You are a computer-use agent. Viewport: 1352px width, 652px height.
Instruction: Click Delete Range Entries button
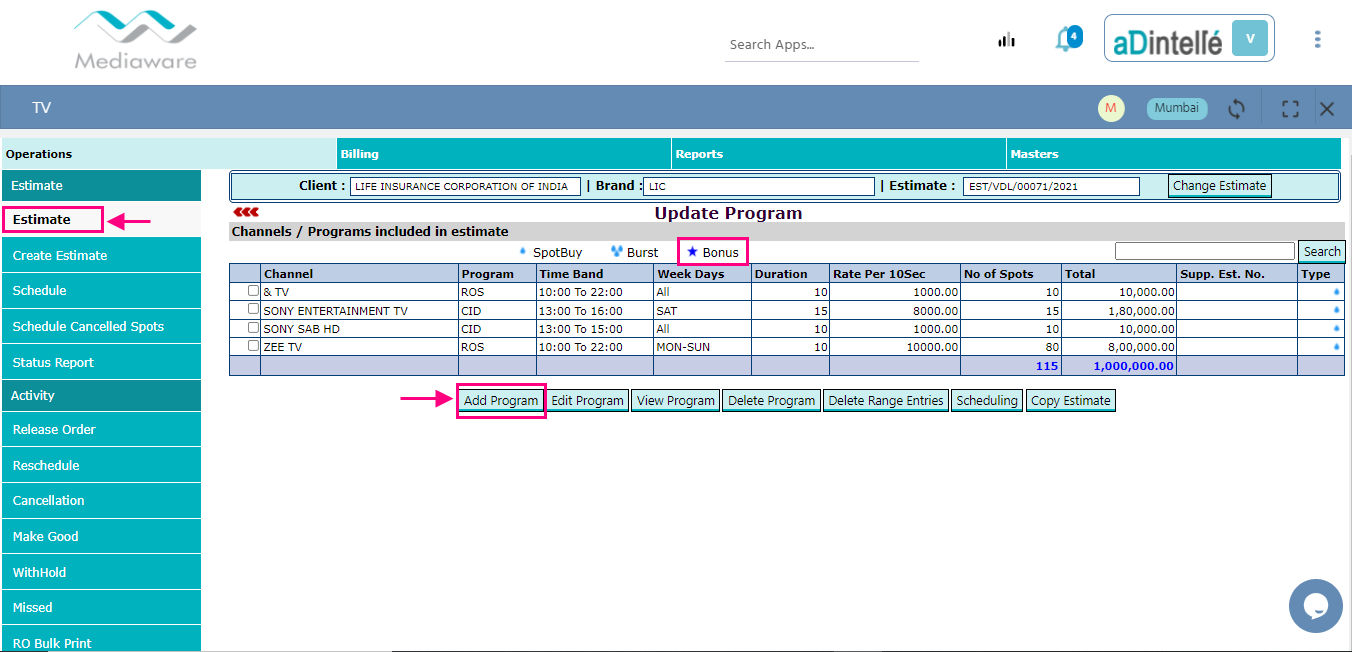pyautogui.click(x=885, y=400)
